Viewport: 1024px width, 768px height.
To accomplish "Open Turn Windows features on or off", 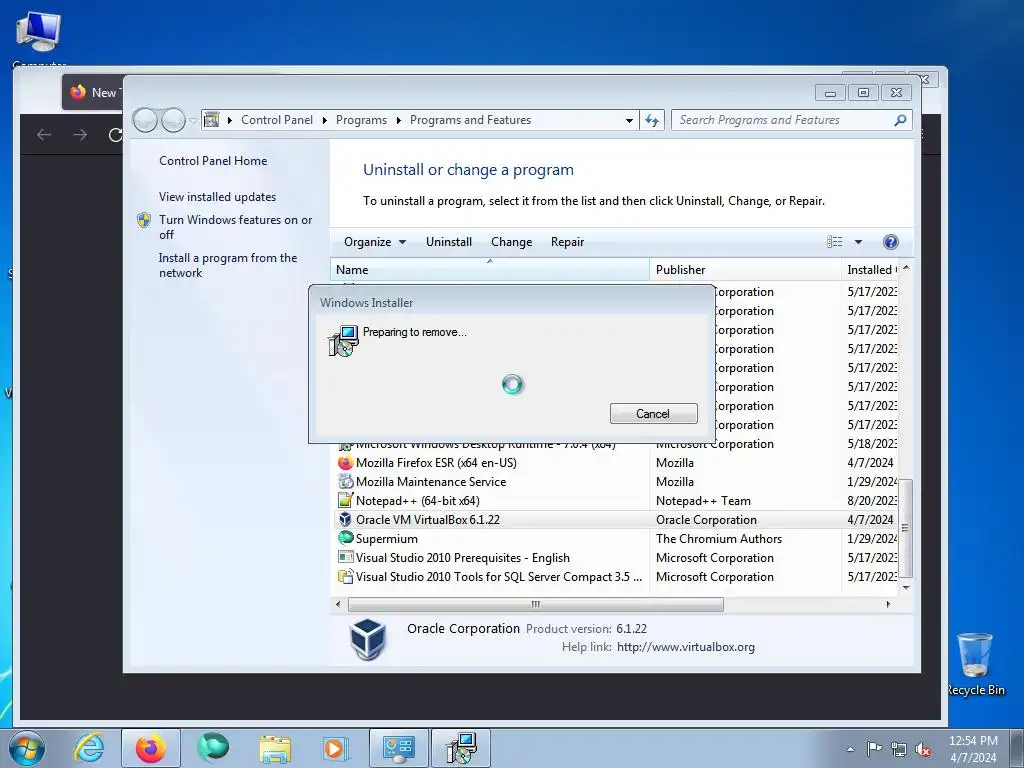I will (x=235, y=227).
